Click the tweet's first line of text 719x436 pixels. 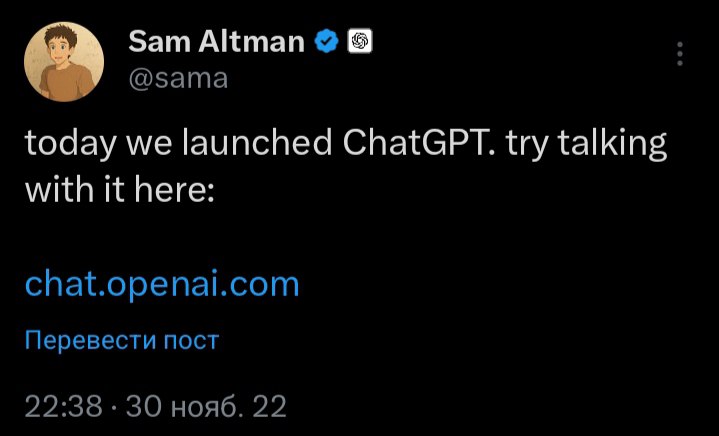tap(345, 144)
